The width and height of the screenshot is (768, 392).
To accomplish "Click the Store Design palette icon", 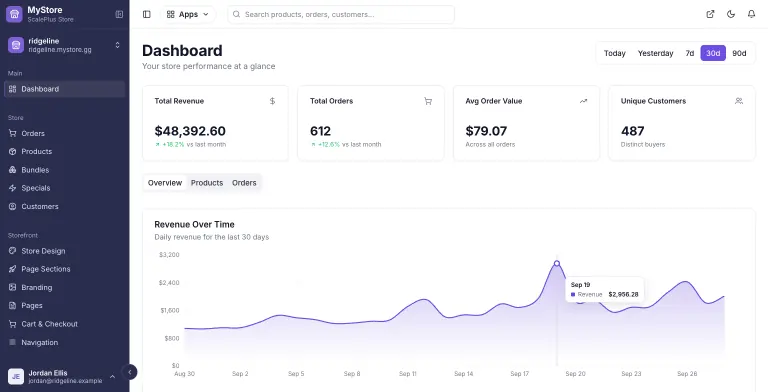I will click(13, 251).
